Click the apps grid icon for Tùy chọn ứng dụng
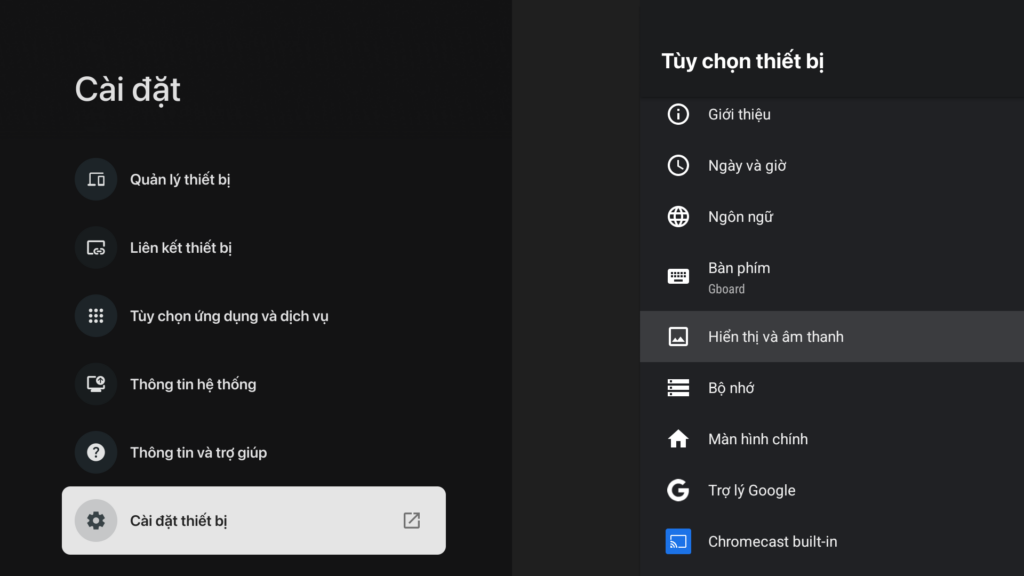This screenshot has width=1024, height=576. 96,316
